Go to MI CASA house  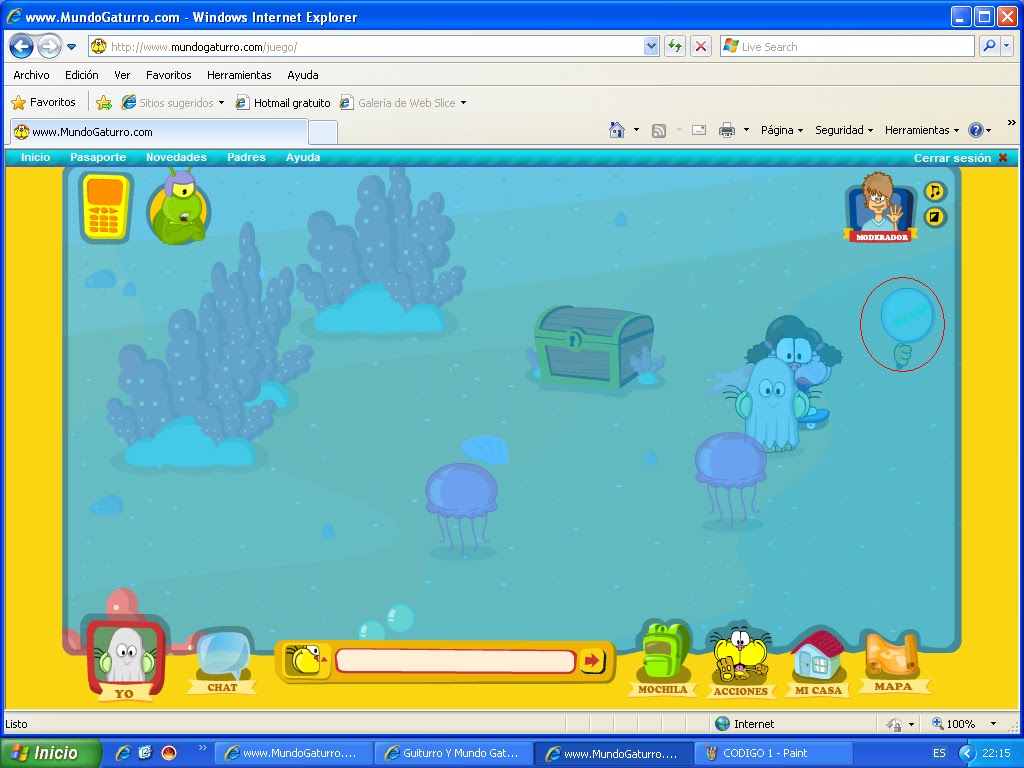tap(818, 662)
